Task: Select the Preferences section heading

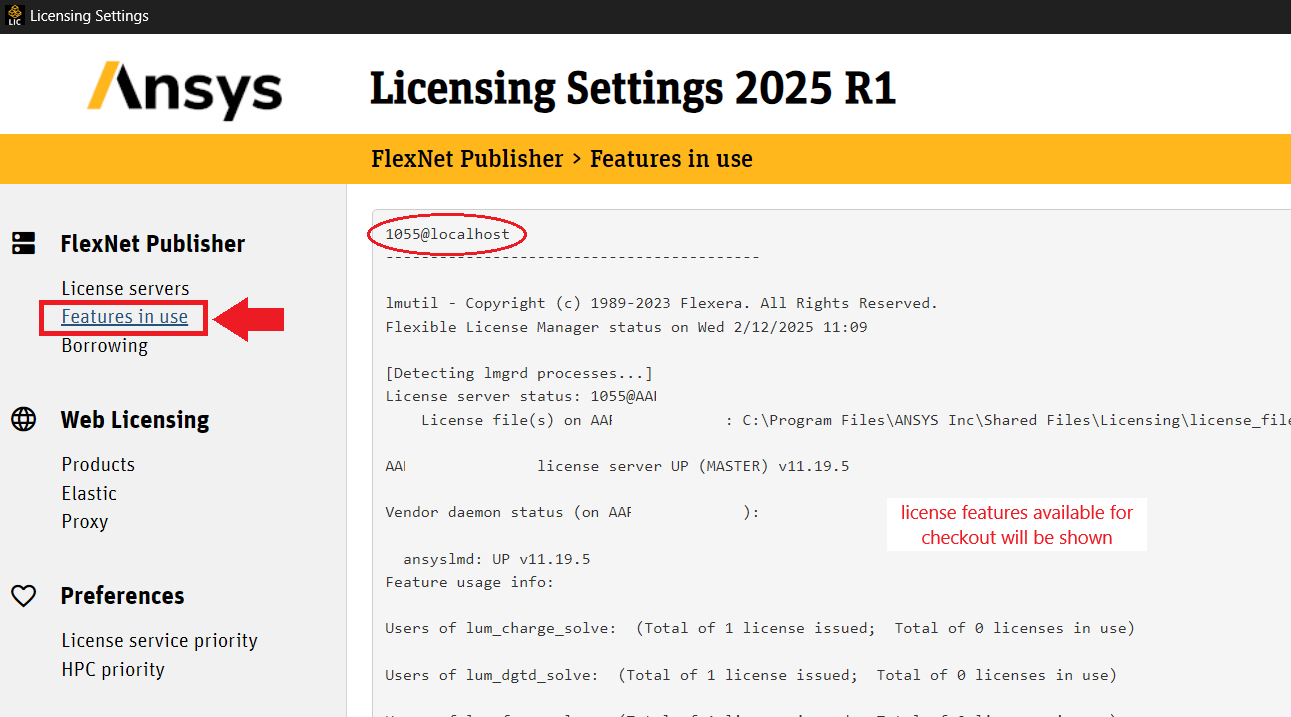Action: (122, 596)
